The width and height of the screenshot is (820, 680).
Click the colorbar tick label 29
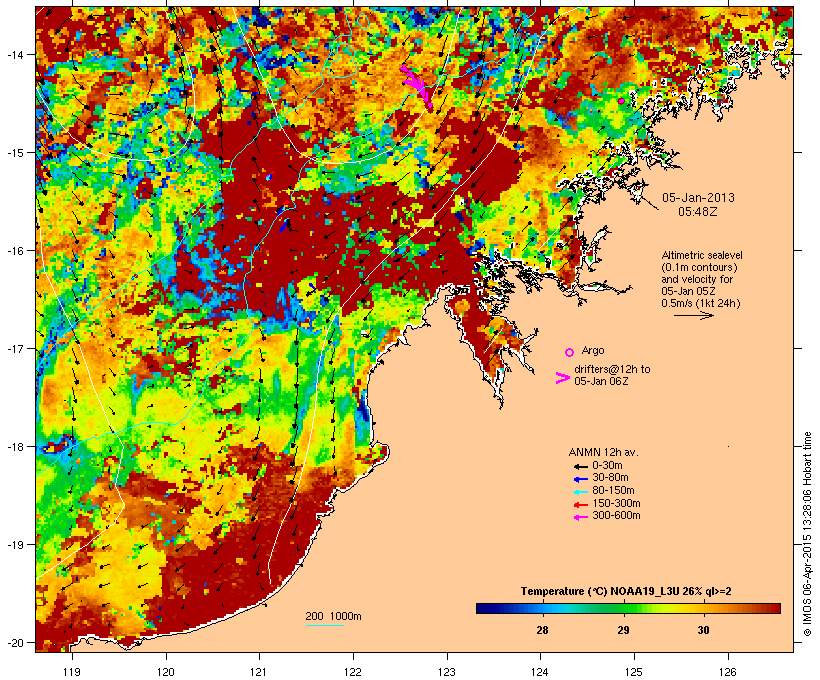click(x=623, y=630)
